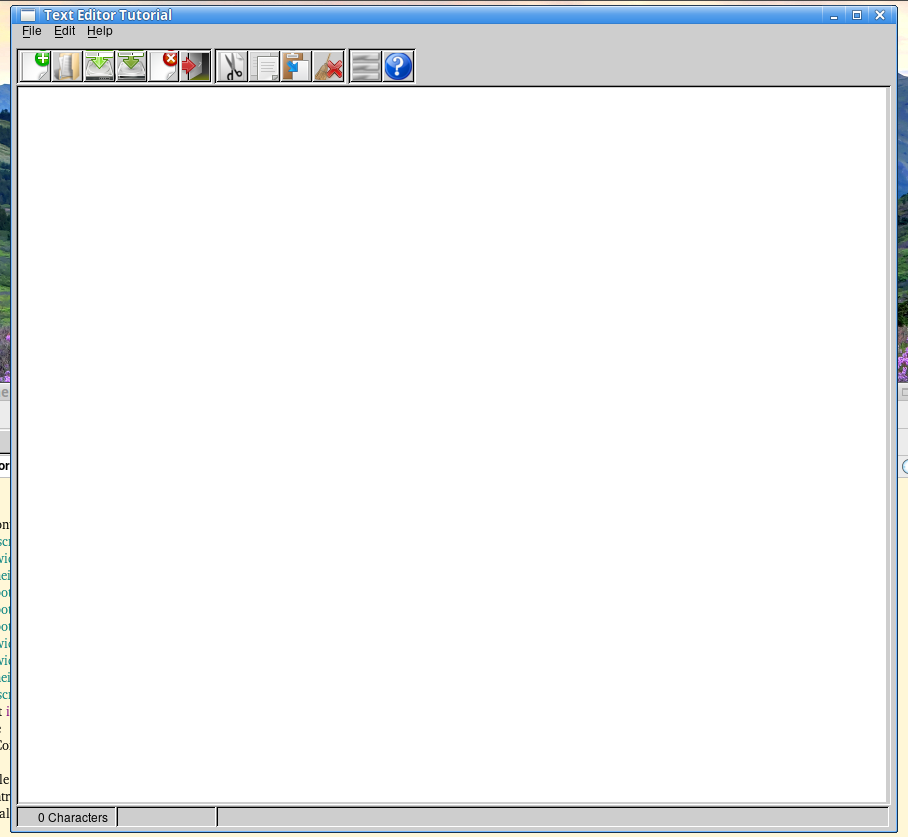
Task: Exit using the red arrow door icon
Action: pos(195,67)
